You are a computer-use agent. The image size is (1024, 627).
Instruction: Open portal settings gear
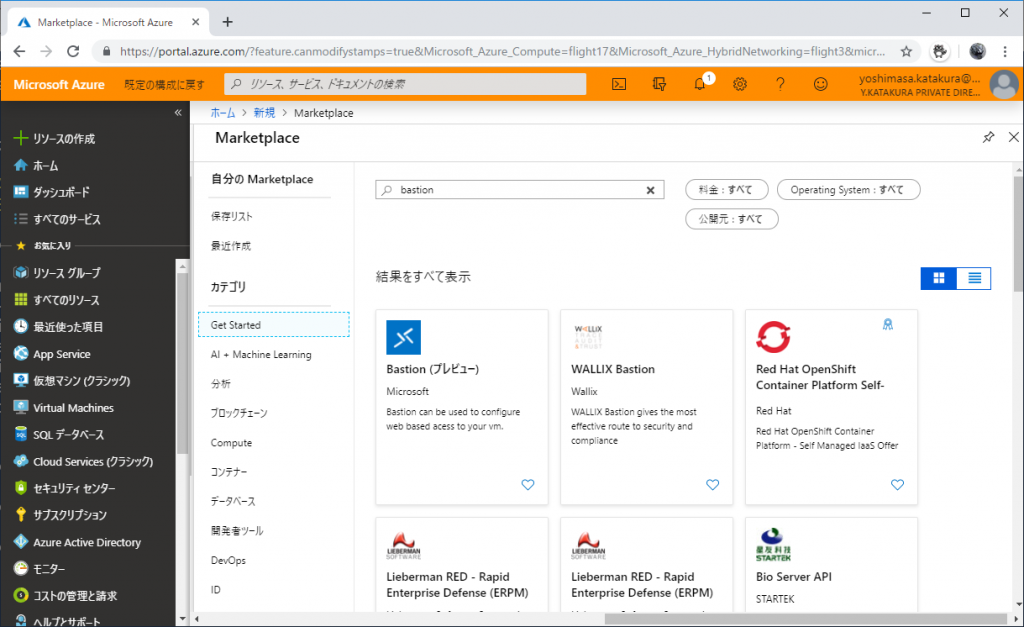point(740,84)
